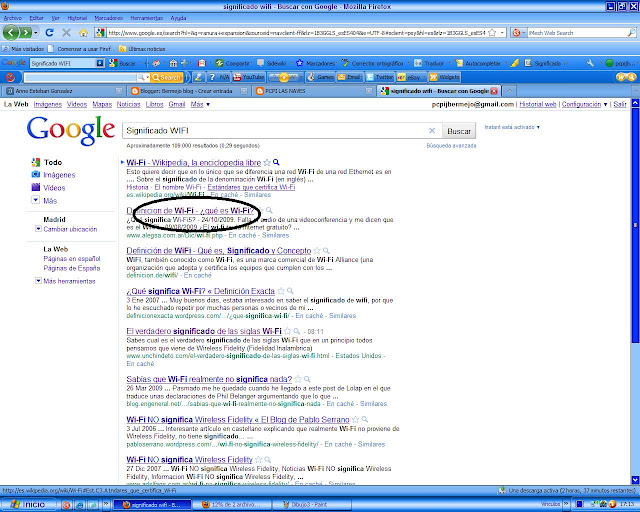Open Sidewiki from the Google Toolbar
Image resolution: width=640 pixels, height=512 pixels.
tap(272, 63)
